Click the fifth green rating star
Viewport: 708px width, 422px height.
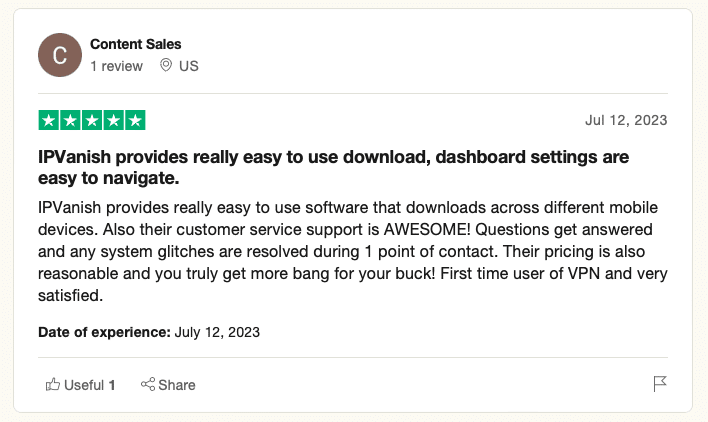pyautogui.click(x=135, y=120)
